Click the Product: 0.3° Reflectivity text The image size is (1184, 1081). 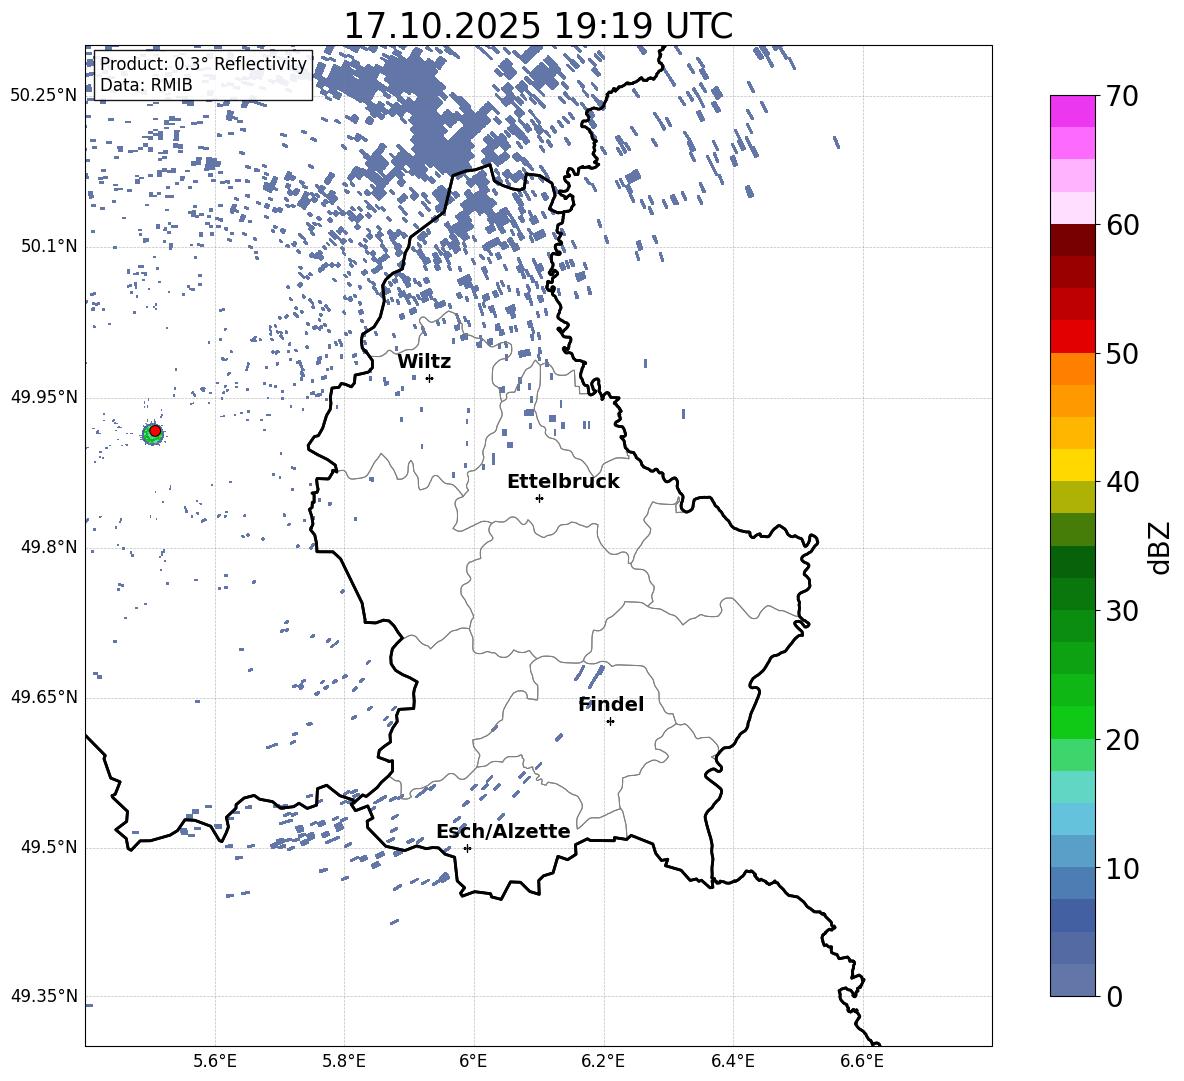(203, 64)
